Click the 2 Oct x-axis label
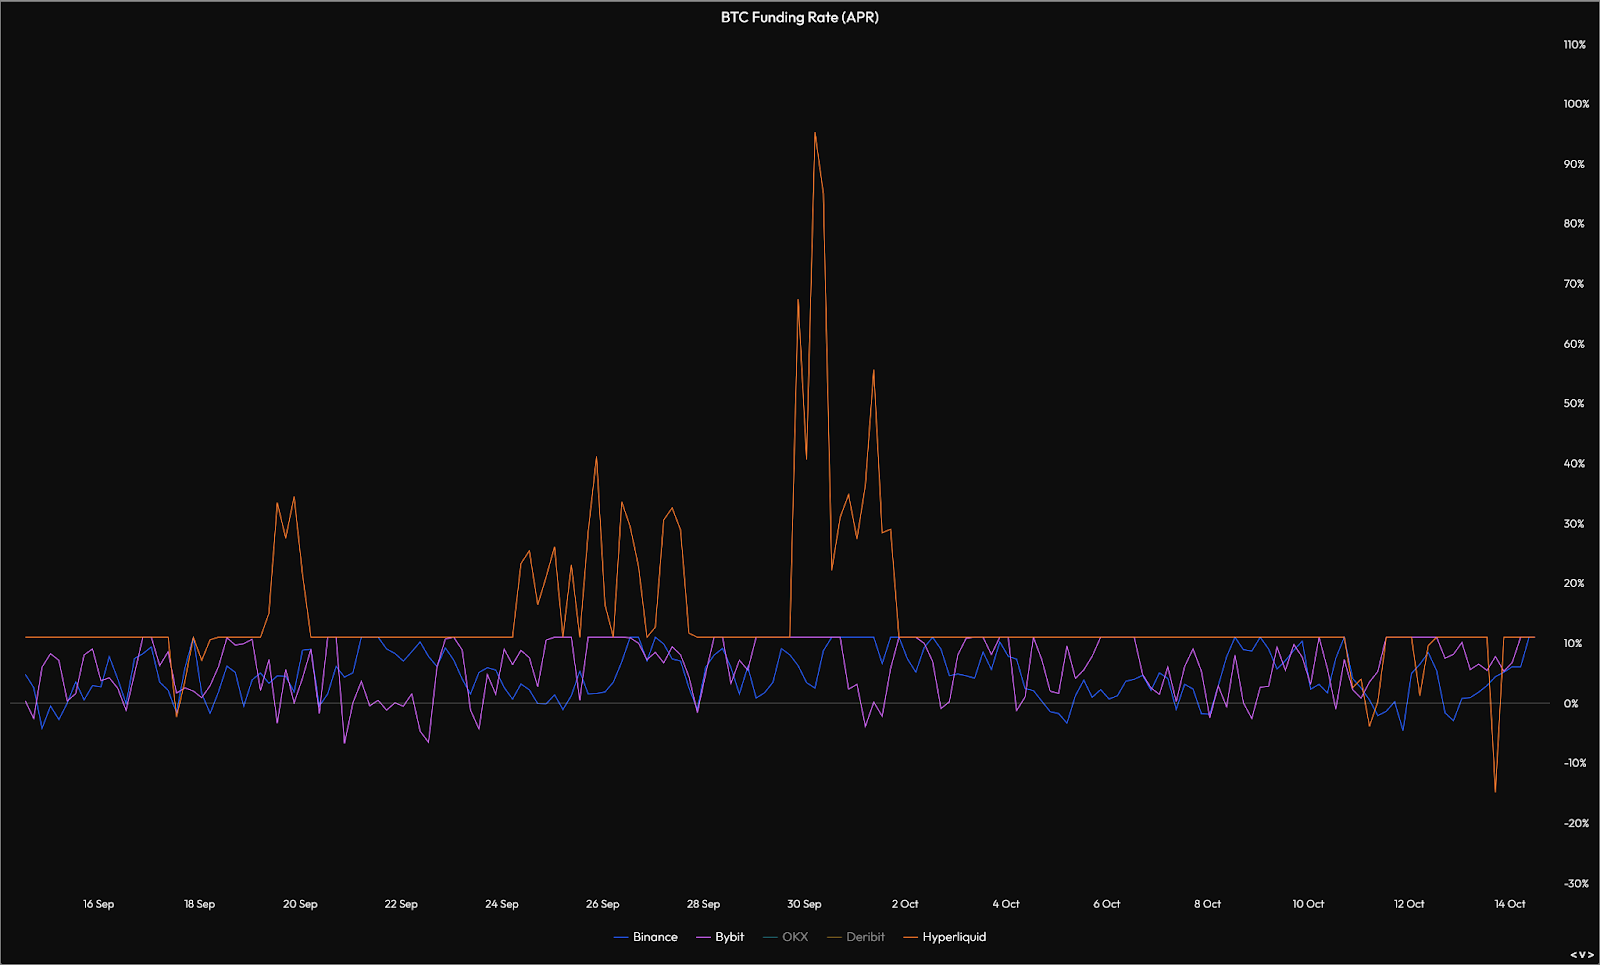The image size is (1600, 965). [905, 904]
